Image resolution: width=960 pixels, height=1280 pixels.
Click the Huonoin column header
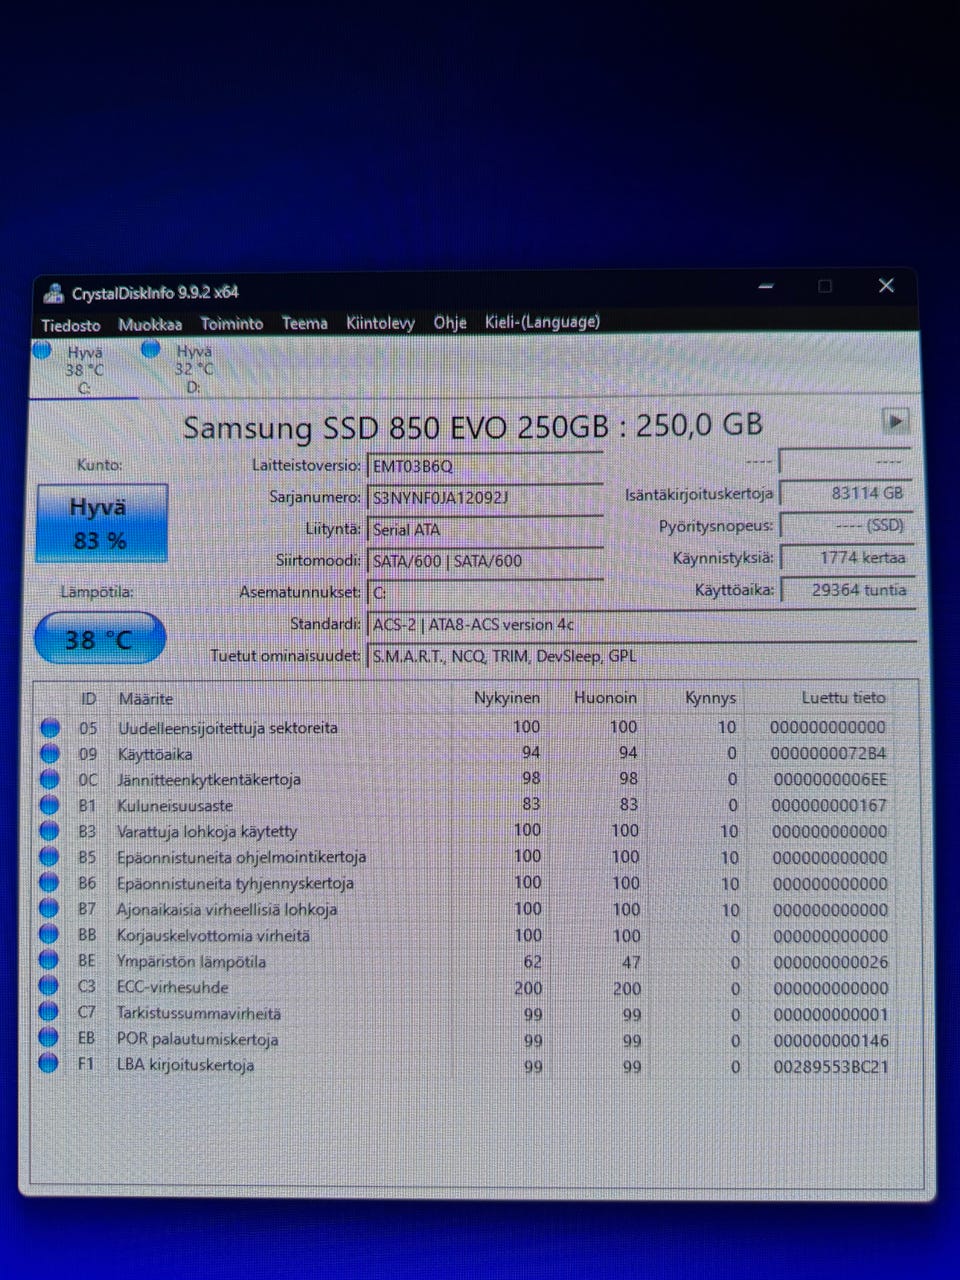coord(605,698)
